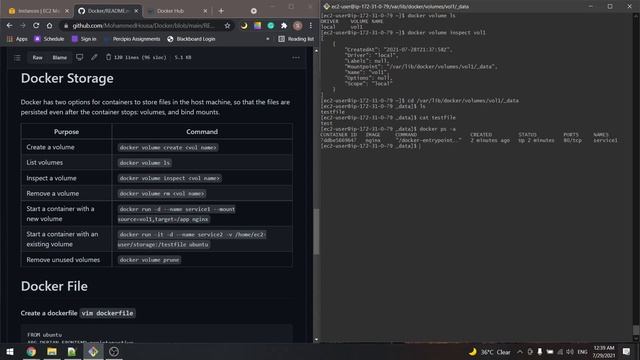
Task: Edit the README with pencil icon
Action: [94, 57]
